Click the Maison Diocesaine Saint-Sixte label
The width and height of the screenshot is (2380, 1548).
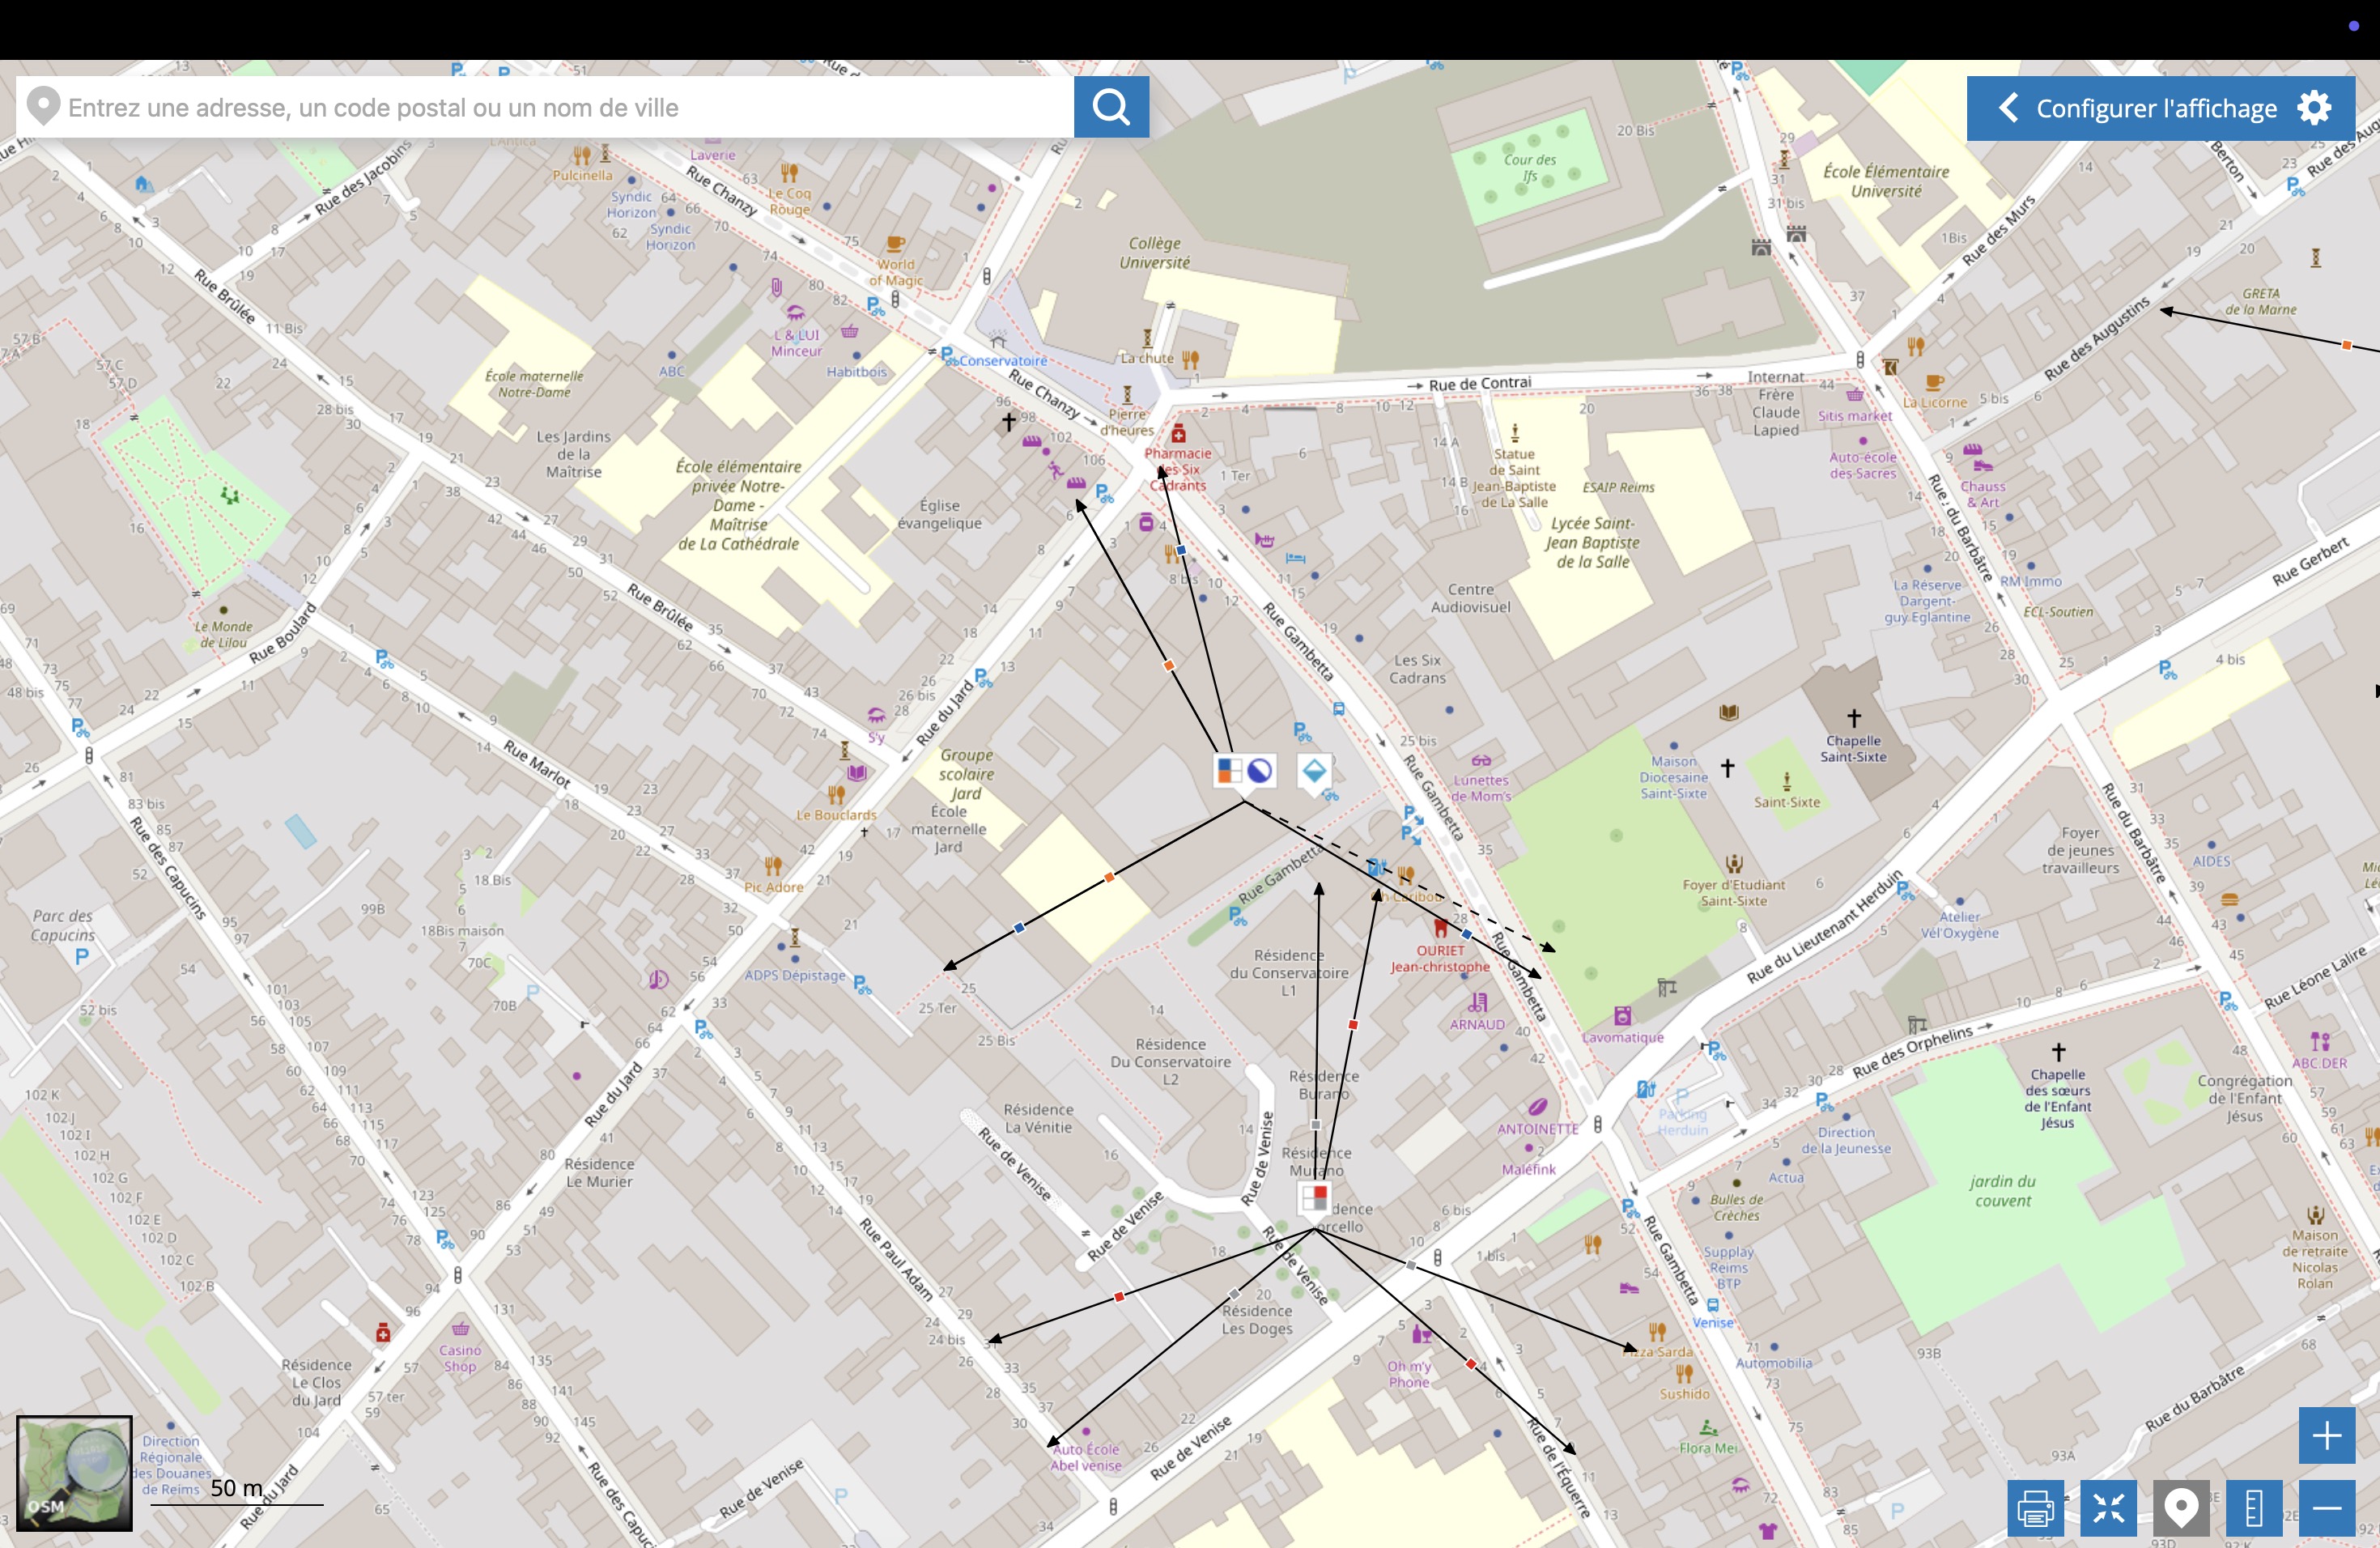tap(1673, 777)
